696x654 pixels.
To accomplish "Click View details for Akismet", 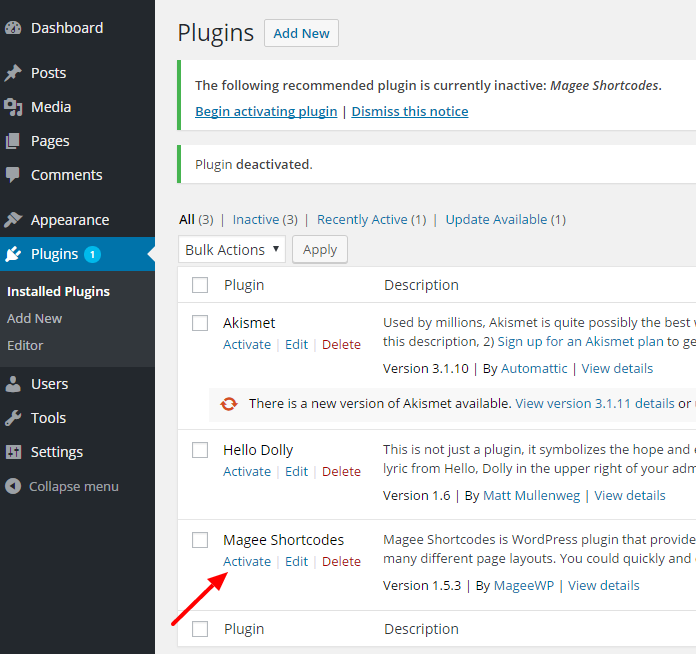I will pyautogui.click(x=617, y=369).
